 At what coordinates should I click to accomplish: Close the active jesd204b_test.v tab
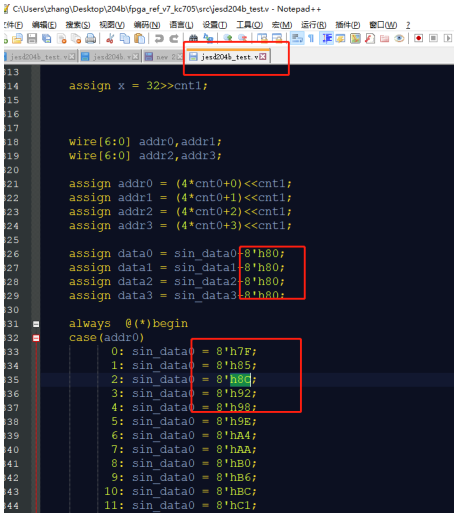pos(263,57)
